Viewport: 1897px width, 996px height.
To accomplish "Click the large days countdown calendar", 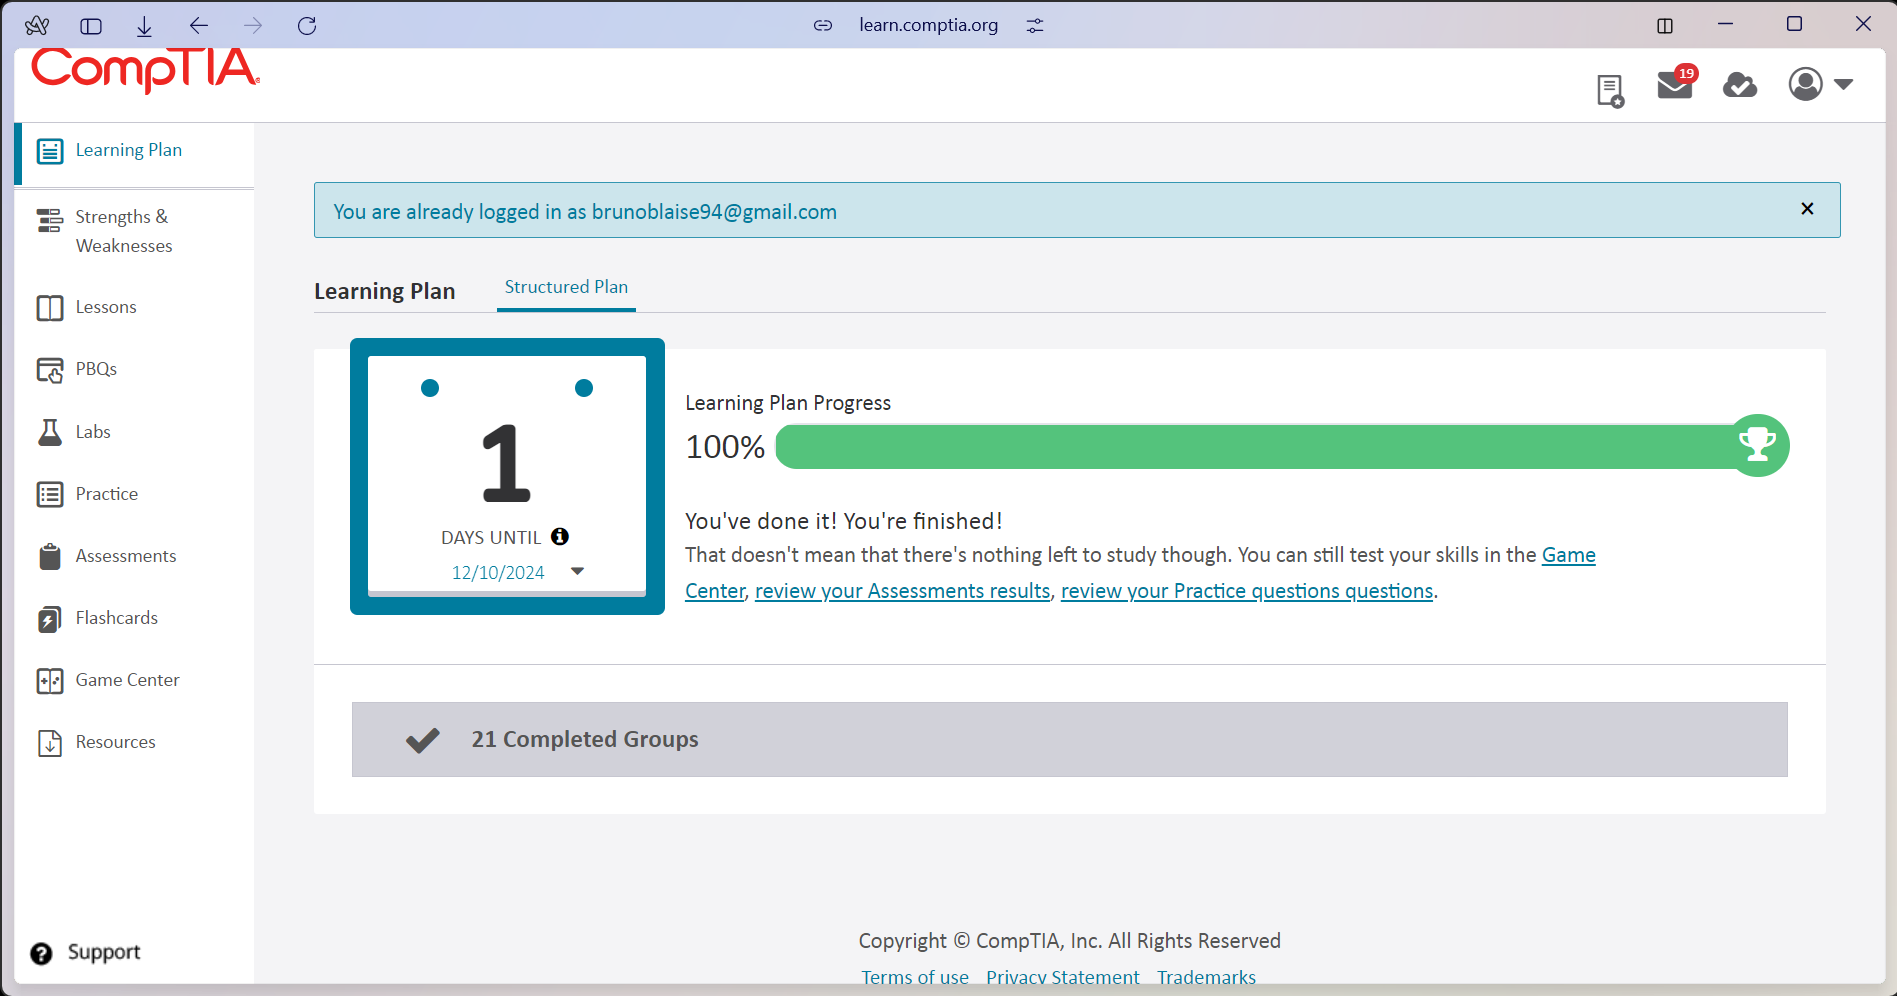I will (507, 476).
